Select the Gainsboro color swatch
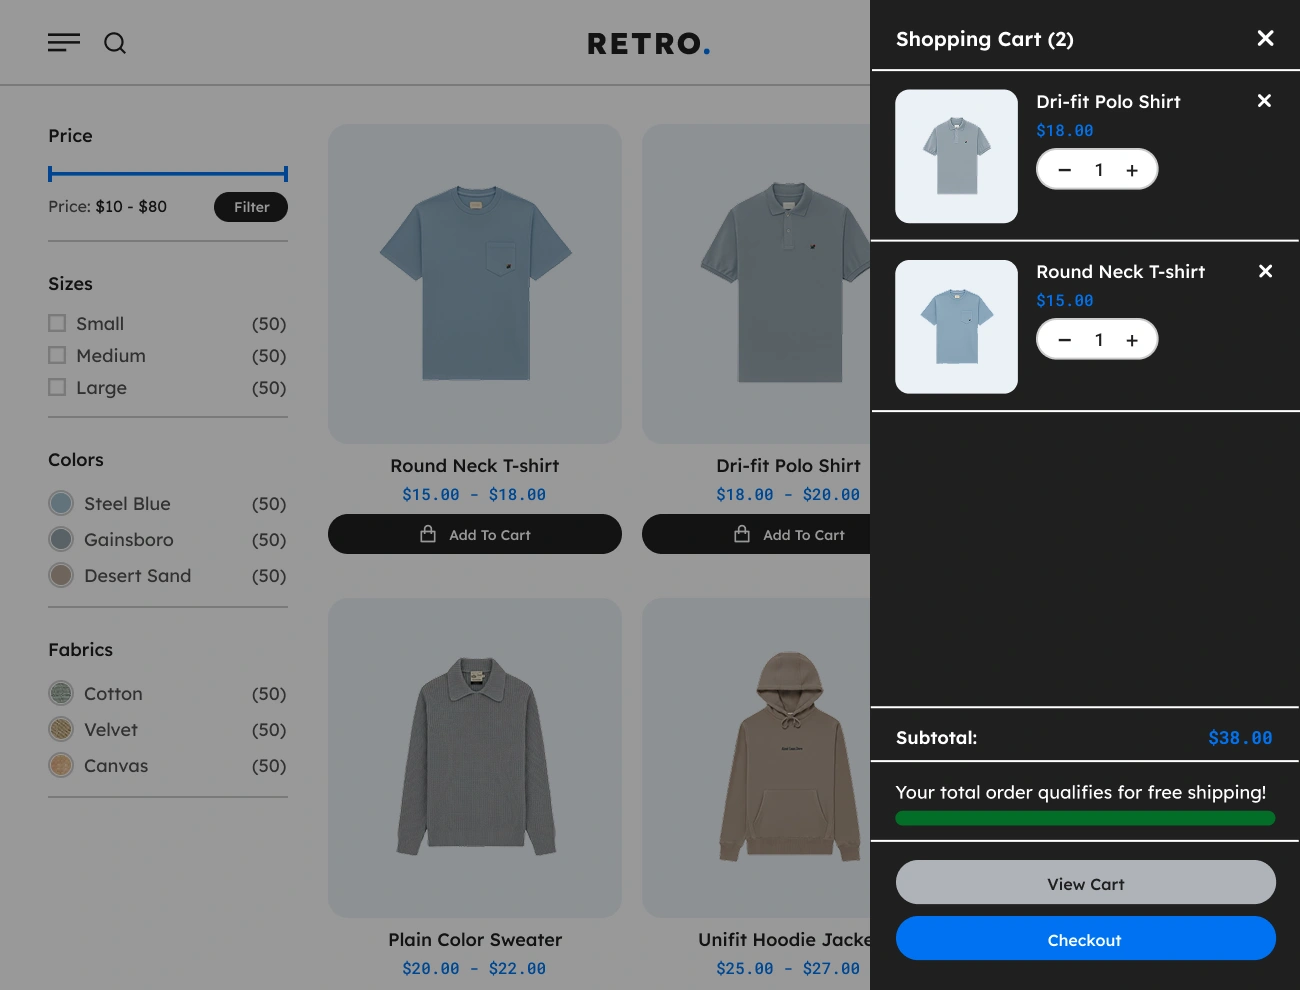This screenshot has width=1300, height=990. tap(61, 539)
